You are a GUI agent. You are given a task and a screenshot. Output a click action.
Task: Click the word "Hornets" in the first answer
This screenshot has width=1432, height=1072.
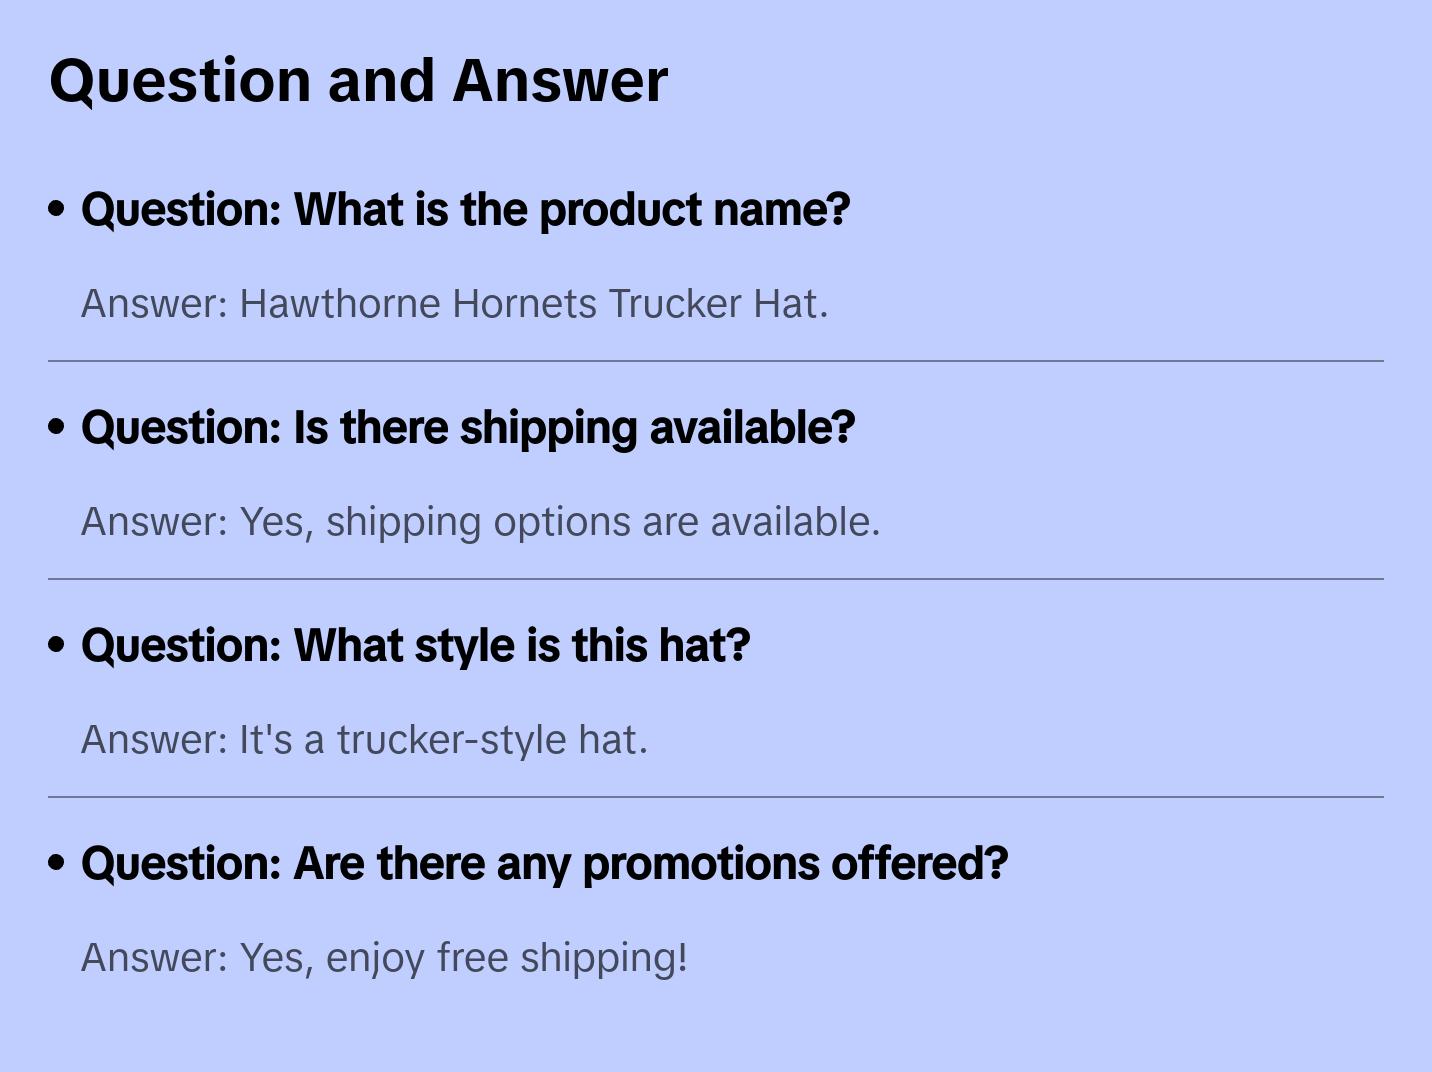pos(525,304)
